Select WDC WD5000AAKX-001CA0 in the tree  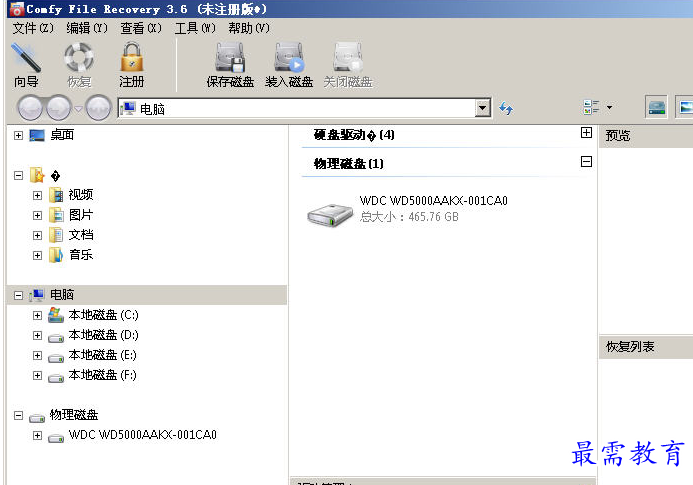click(142, 435)
